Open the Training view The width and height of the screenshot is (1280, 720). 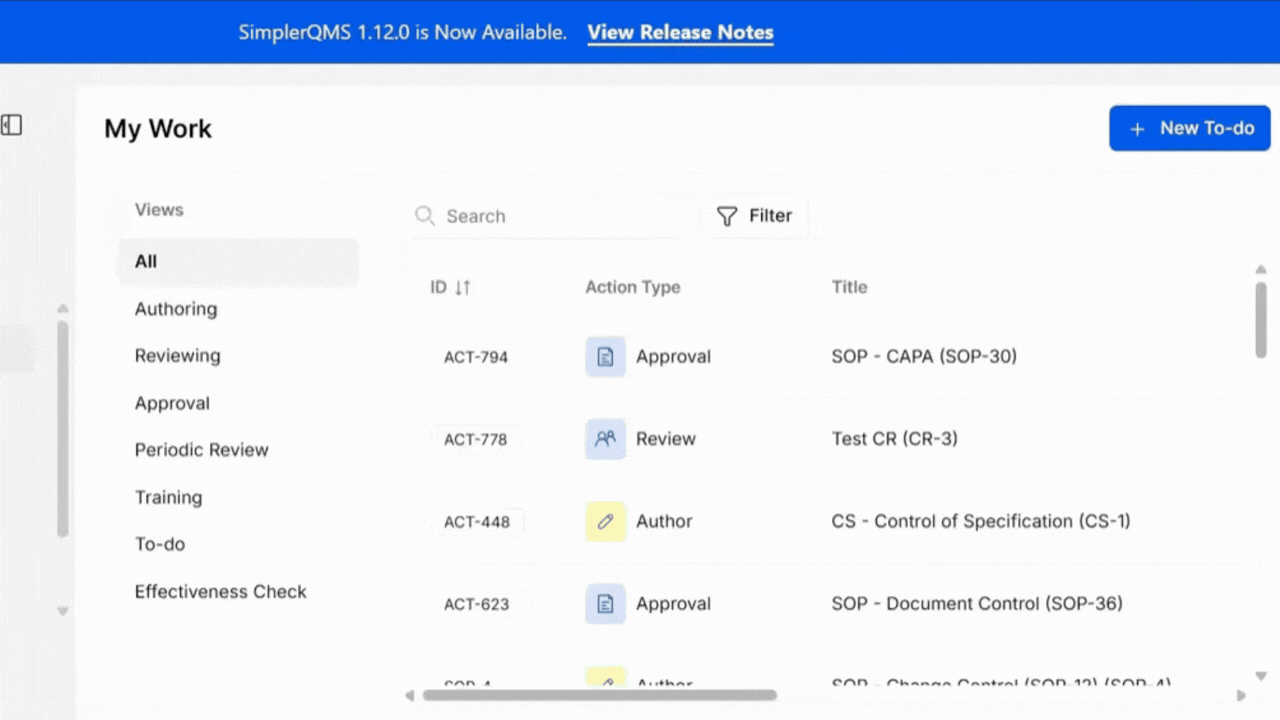click(x=168, y=497)
